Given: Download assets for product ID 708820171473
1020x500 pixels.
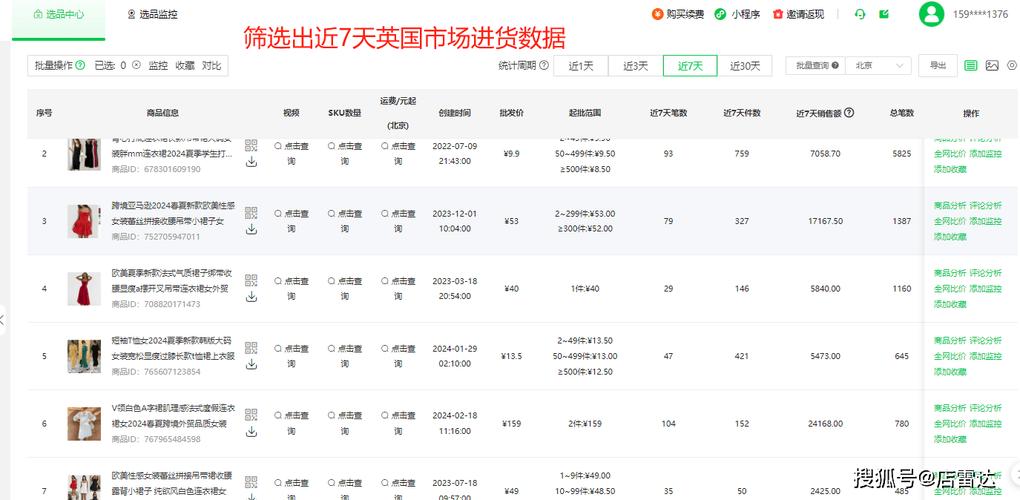Looking at the screenshot, I should click(251, 297).
